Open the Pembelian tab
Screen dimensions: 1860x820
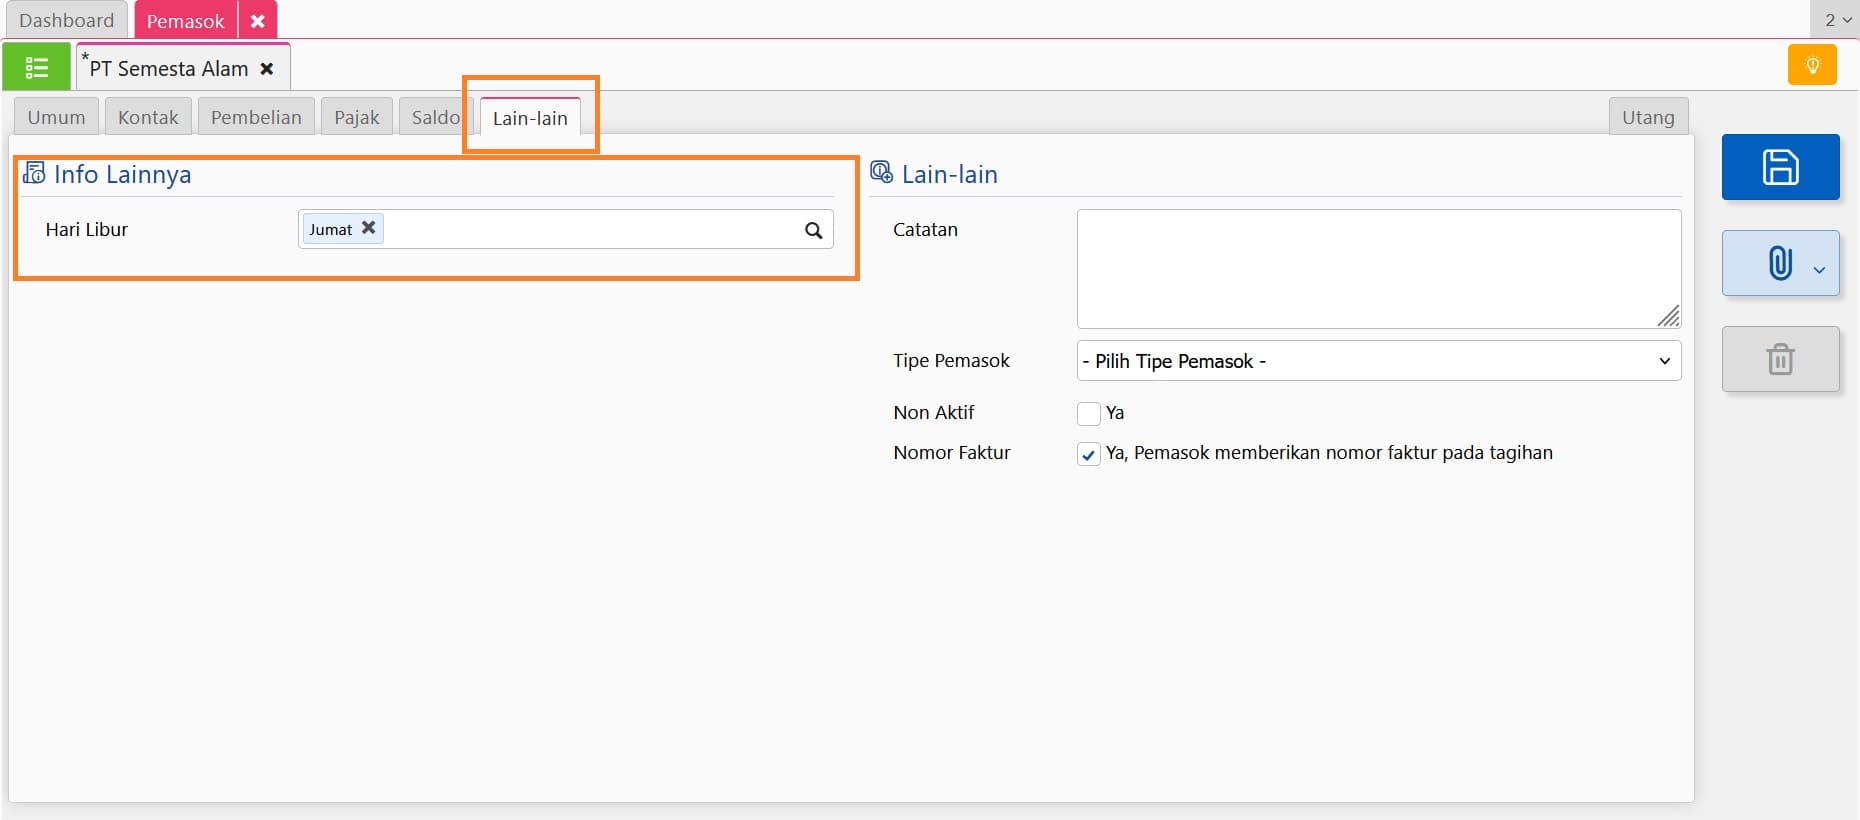click(x=256, y=117)
